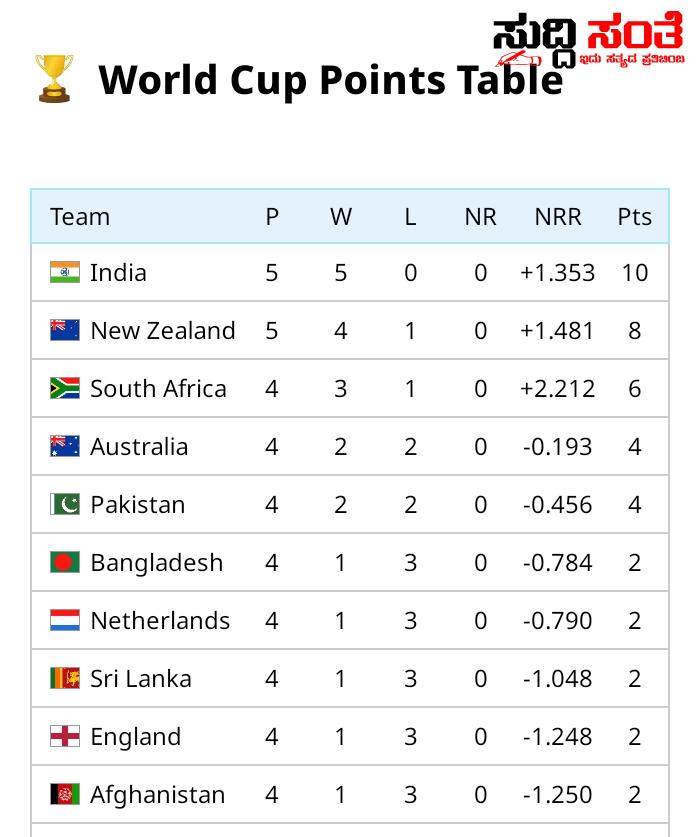The image size is (699, 837).
Task: Click the gold trophy icon
Action: (54, 78)
